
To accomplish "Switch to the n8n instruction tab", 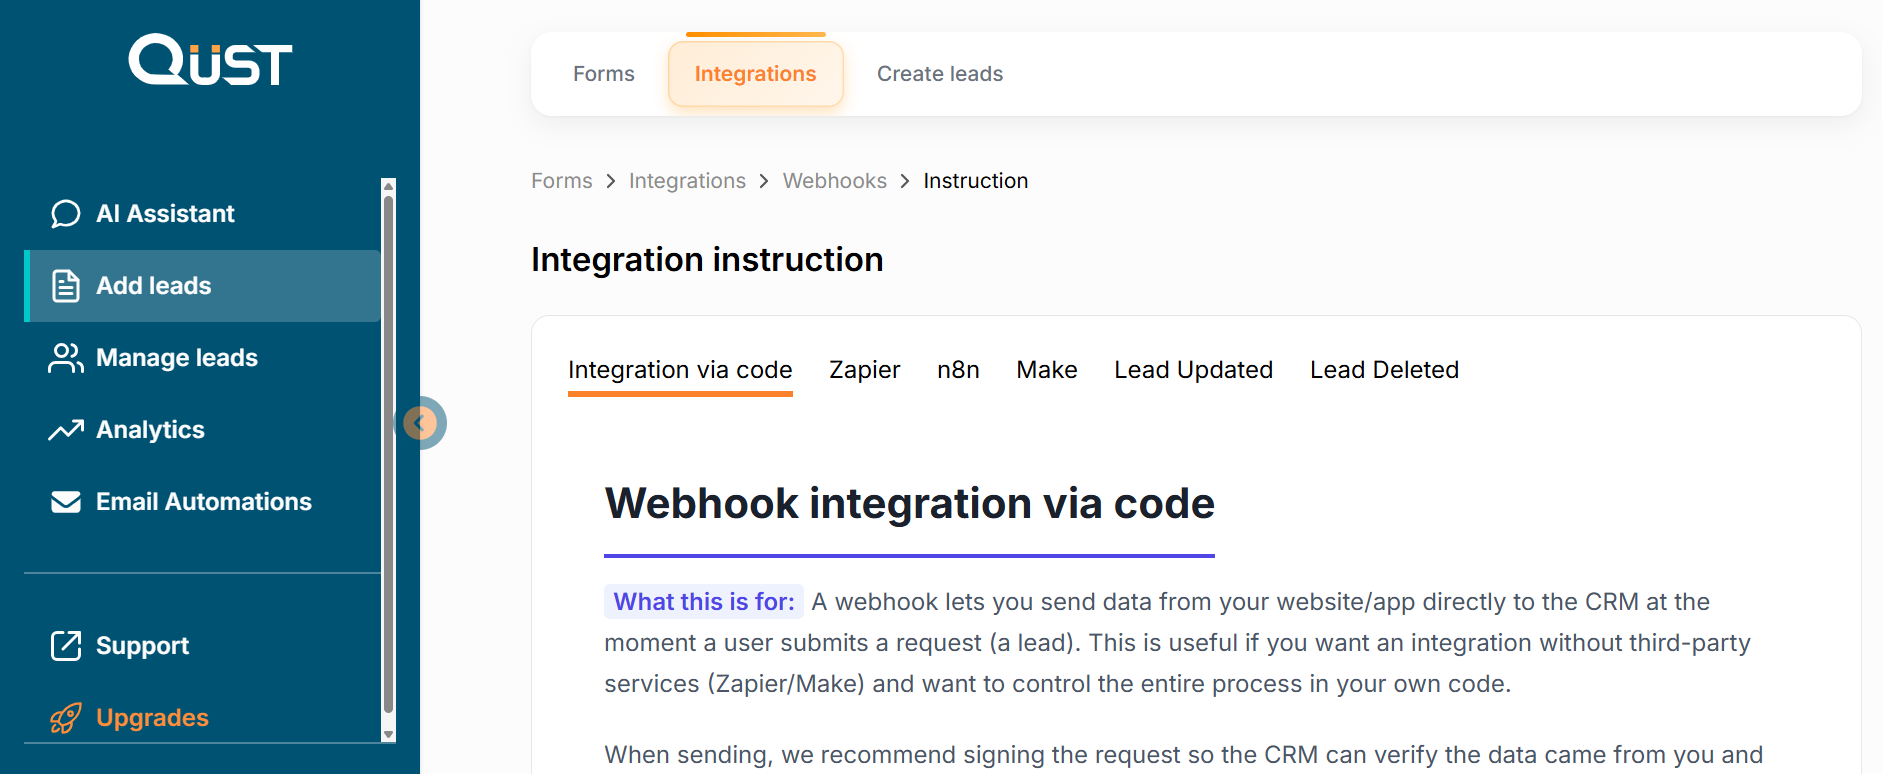I will pyautogui.click(x=958, y=370).
